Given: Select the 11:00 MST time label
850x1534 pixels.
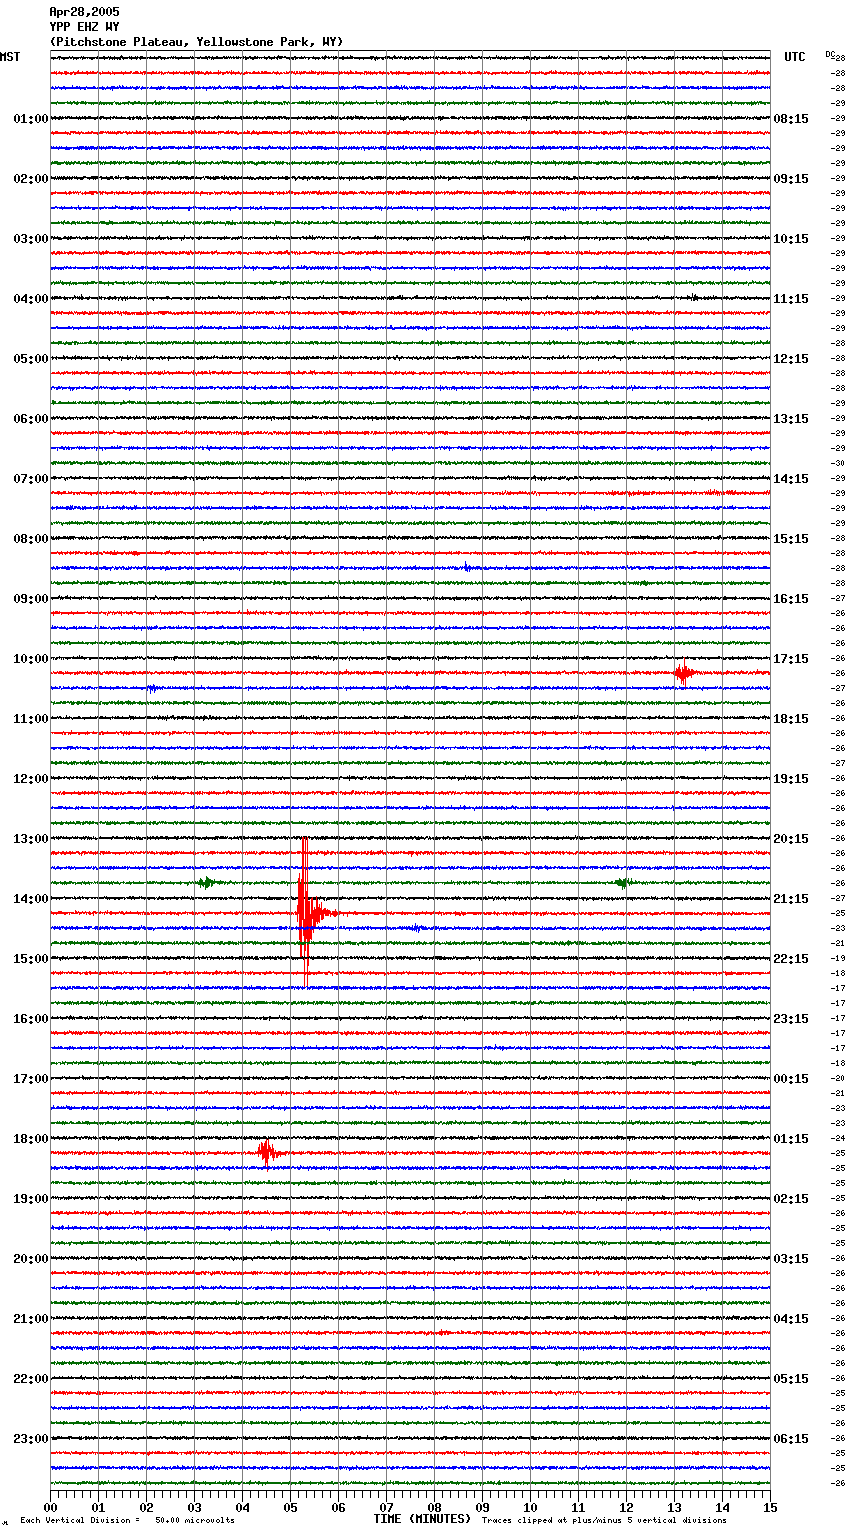Looking at the screenshot, I should [31, 719].
